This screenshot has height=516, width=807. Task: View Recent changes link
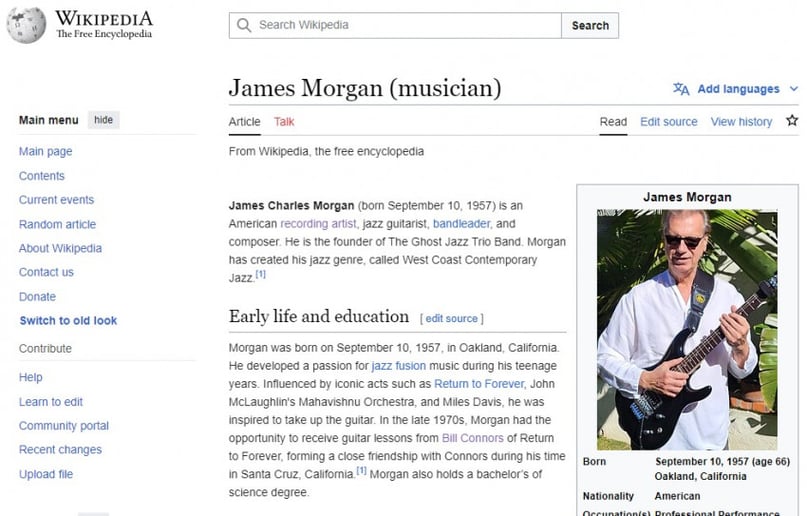coord(60,450)
